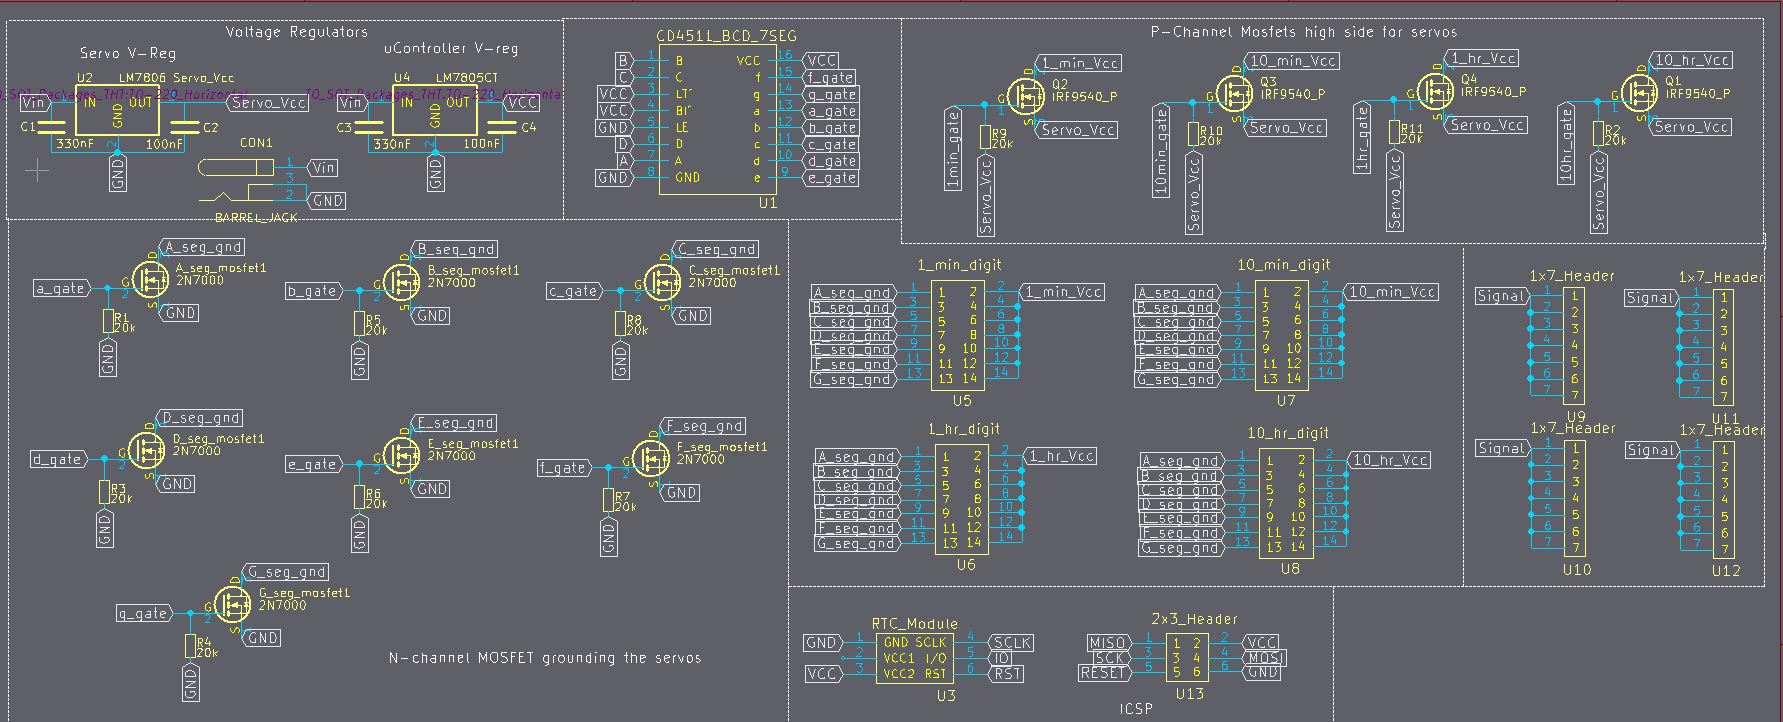Select the E_seg_mosfet1 2N7000 transistor symbol
The height and width of the screenshot is (722, 1783).
[x=402, y=456]
